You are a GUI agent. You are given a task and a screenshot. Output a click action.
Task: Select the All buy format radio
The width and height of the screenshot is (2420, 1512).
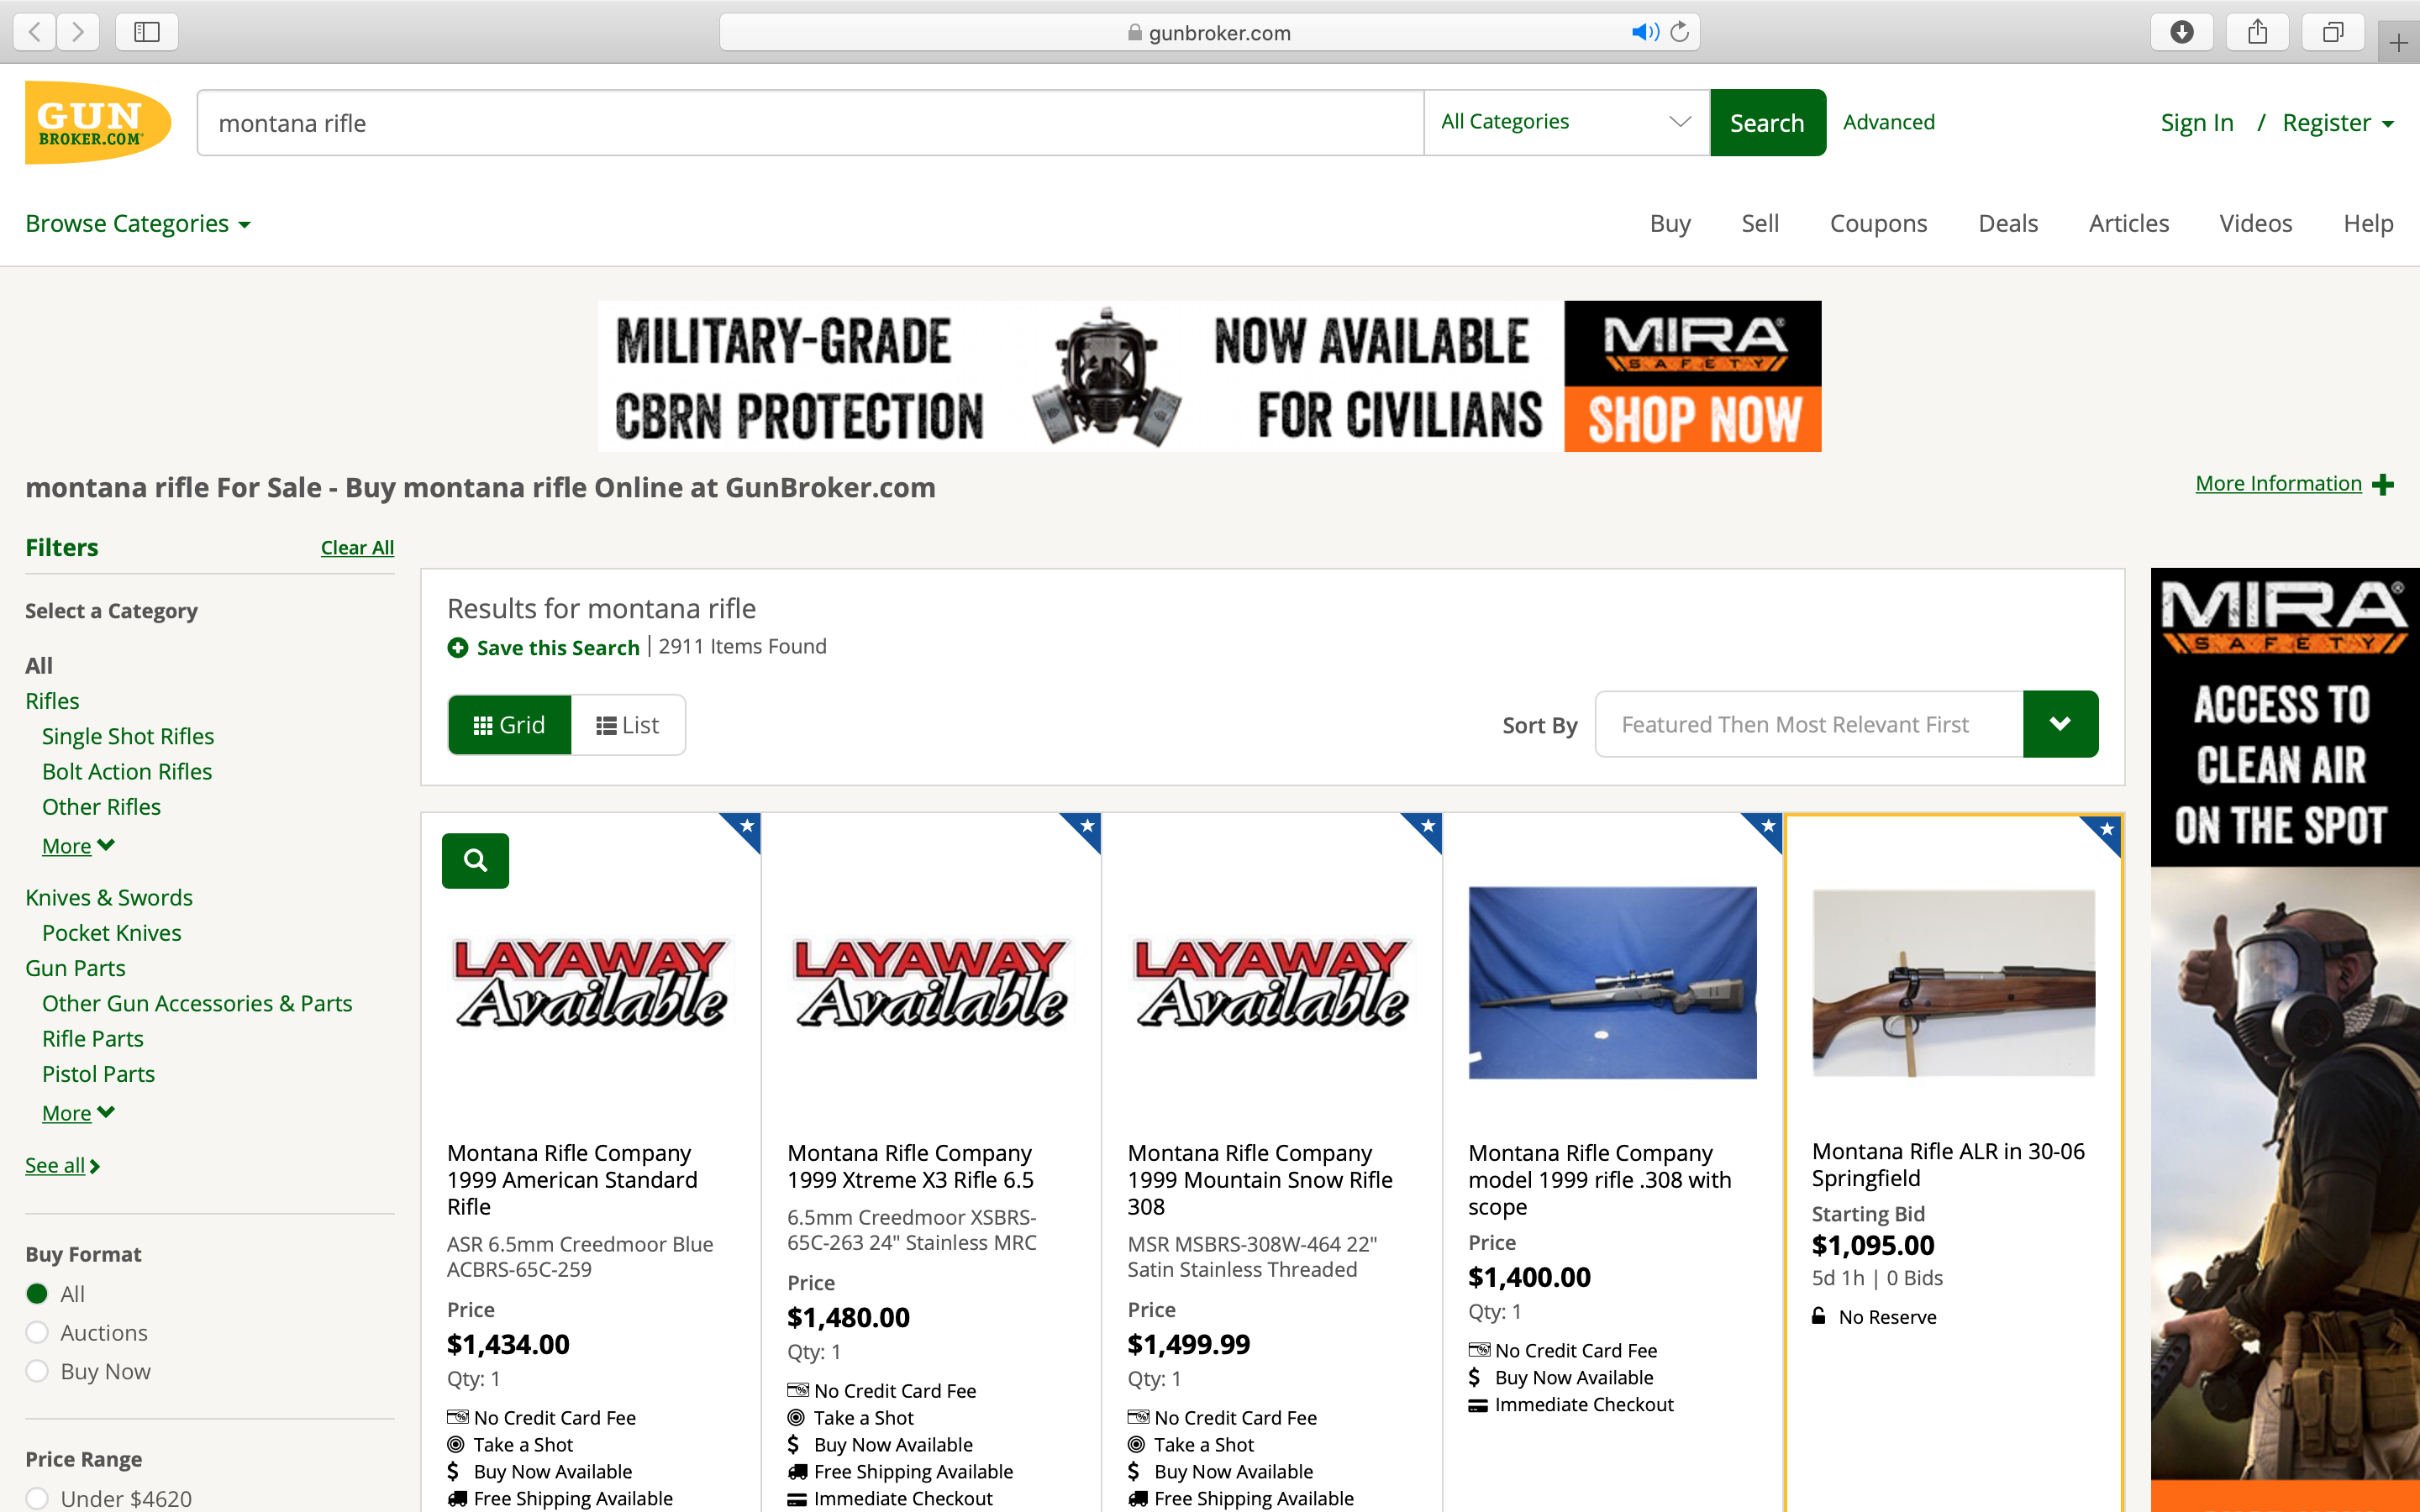(x=37, y=1294)
